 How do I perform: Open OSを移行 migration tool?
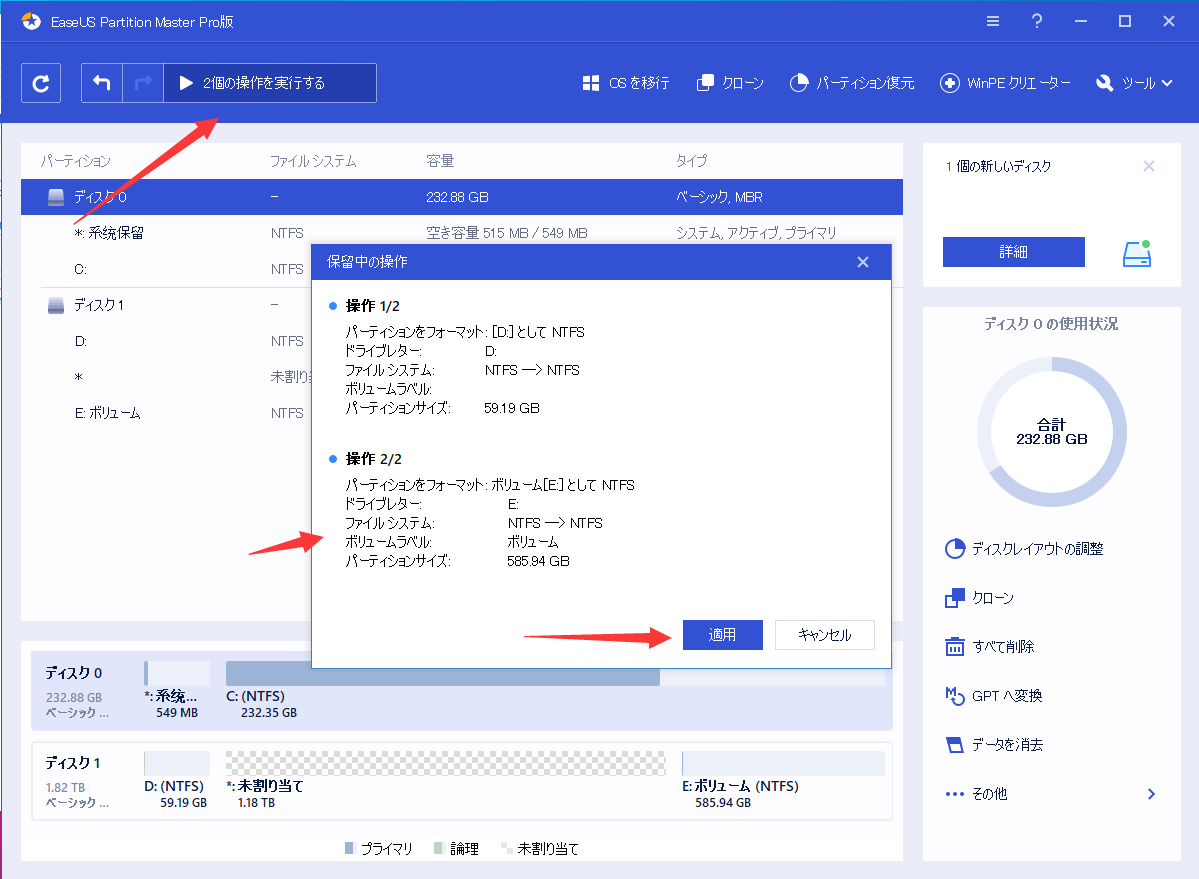click(x=625, y=83)
